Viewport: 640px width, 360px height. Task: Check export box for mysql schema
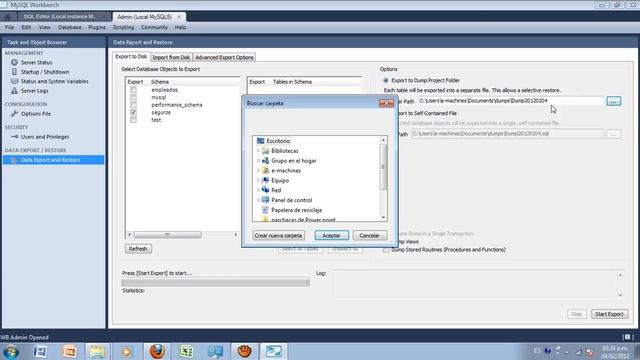pyautogui.click(x=133, y=97)
